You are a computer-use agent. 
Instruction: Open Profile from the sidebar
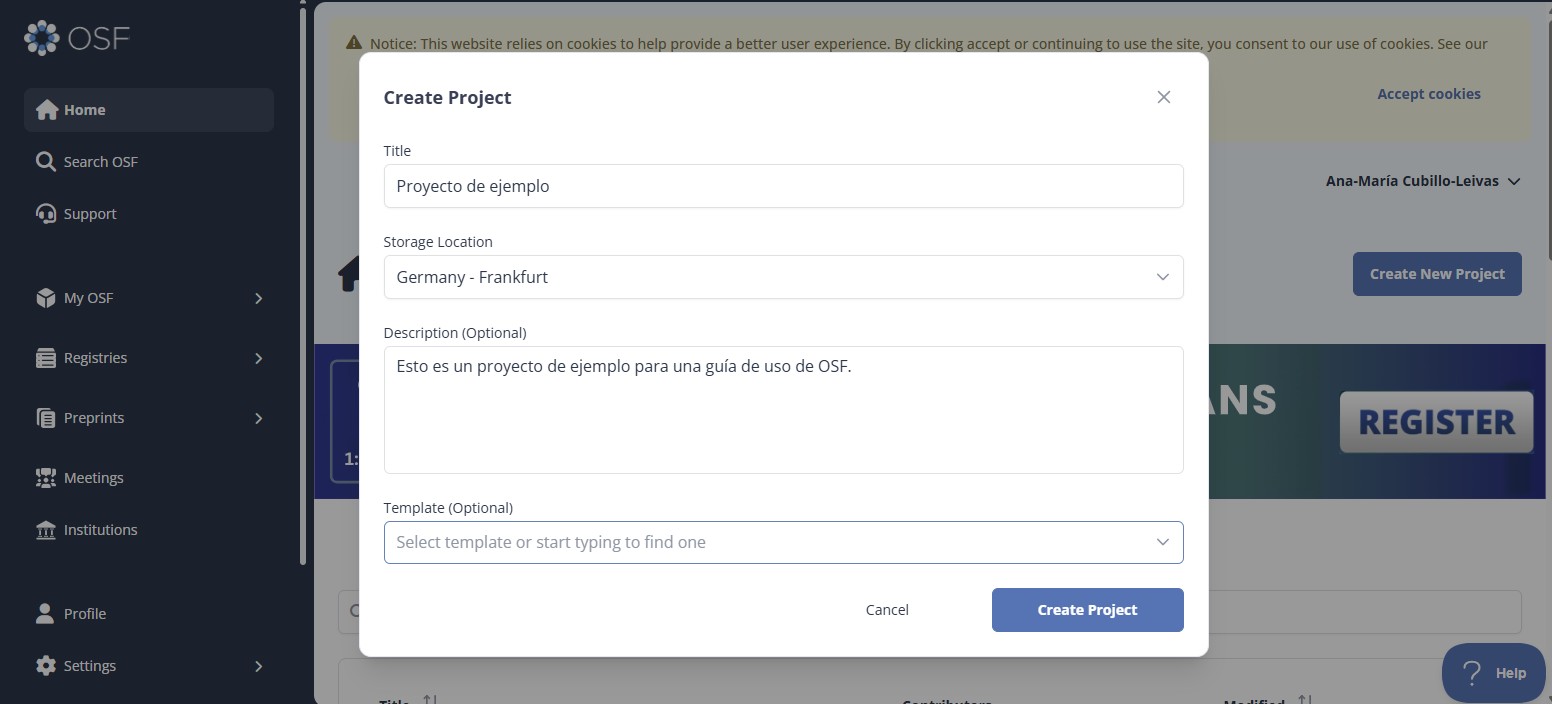coord(84,614)
